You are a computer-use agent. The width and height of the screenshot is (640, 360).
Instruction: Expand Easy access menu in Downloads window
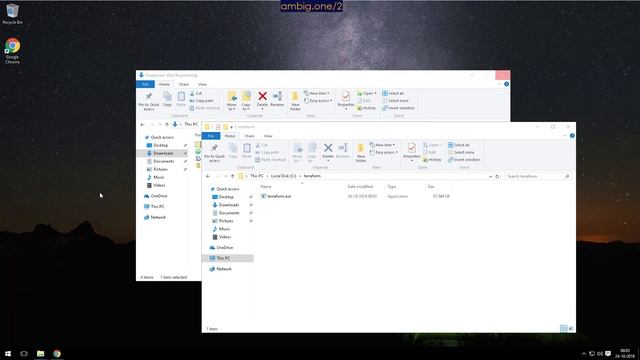(x=318, y=101)
